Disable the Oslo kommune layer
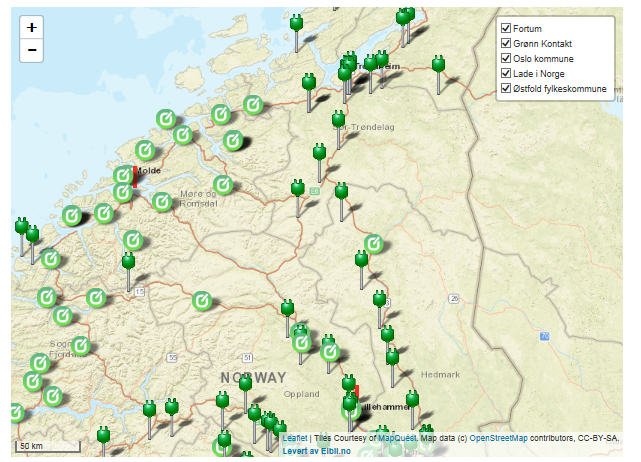The width and height of the screenshot is (641, 462). pyautogui.click(x=506, y=58)
